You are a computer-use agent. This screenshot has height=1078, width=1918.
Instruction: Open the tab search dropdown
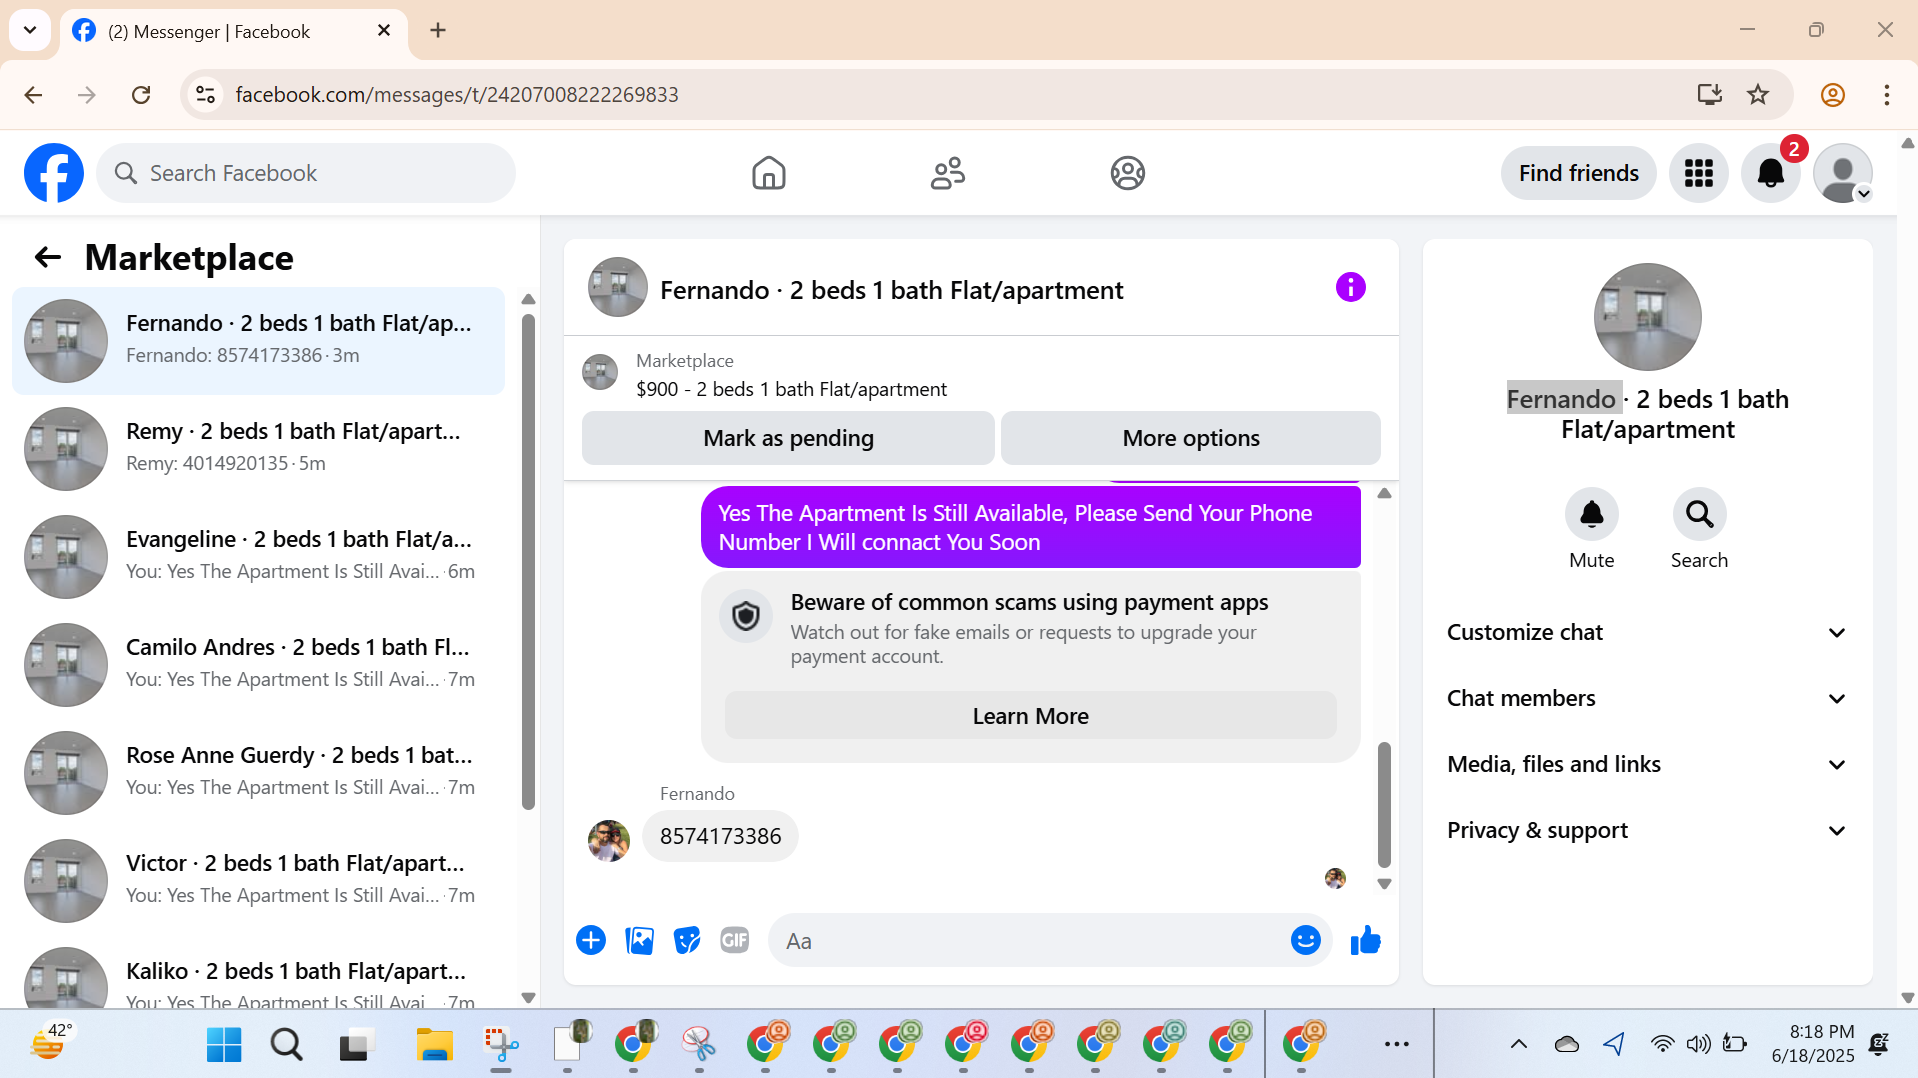click(30, 31)
